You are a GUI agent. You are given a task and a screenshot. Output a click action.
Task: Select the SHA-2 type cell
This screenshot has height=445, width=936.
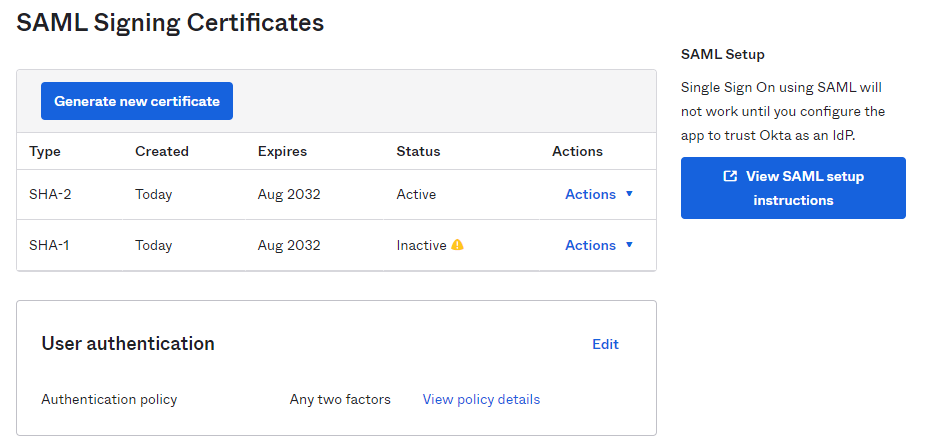coord(50,194)
